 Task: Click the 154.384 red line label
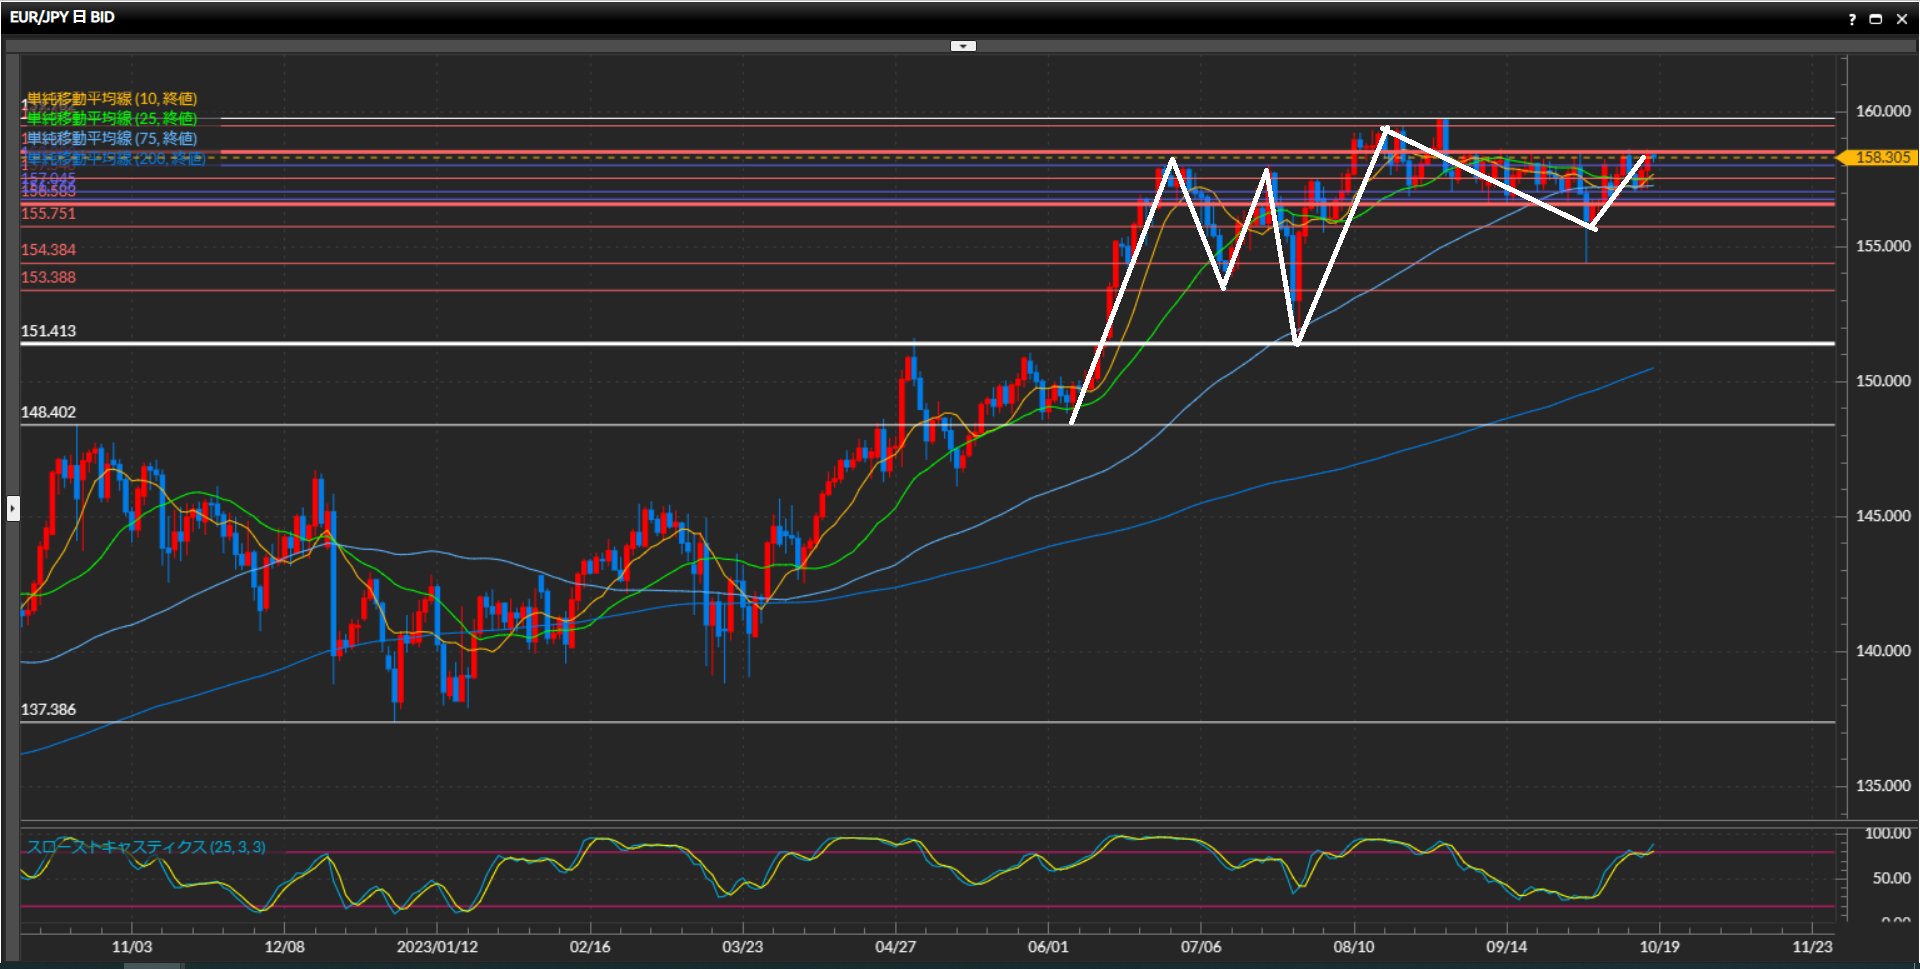48,249
